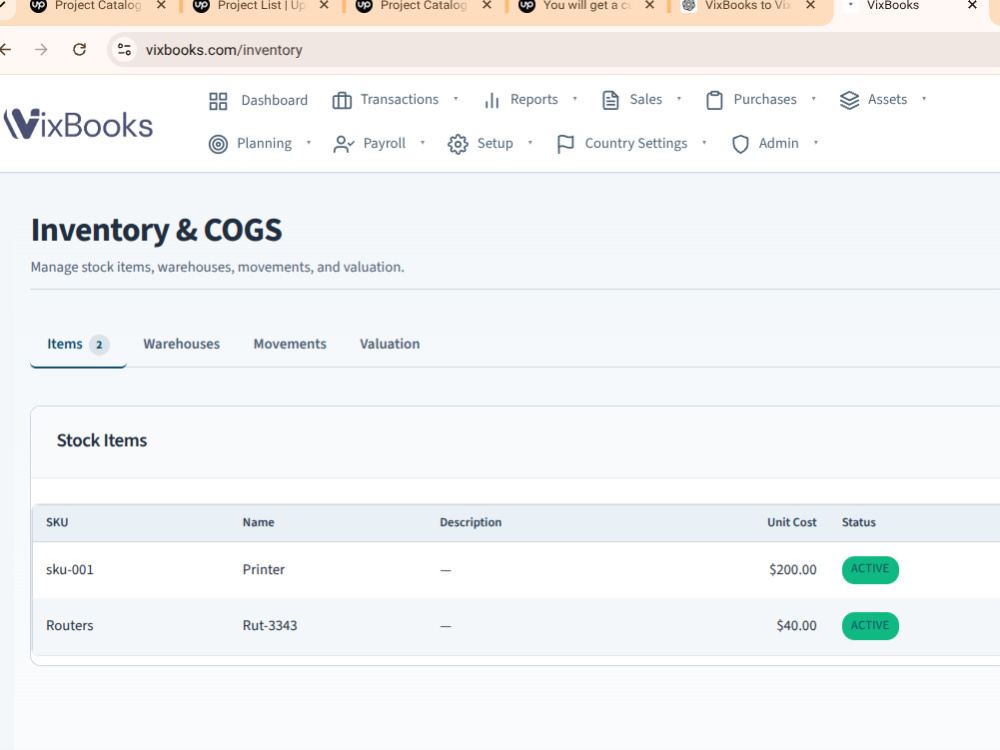Click the Setup gear icon

pos(458,144)
